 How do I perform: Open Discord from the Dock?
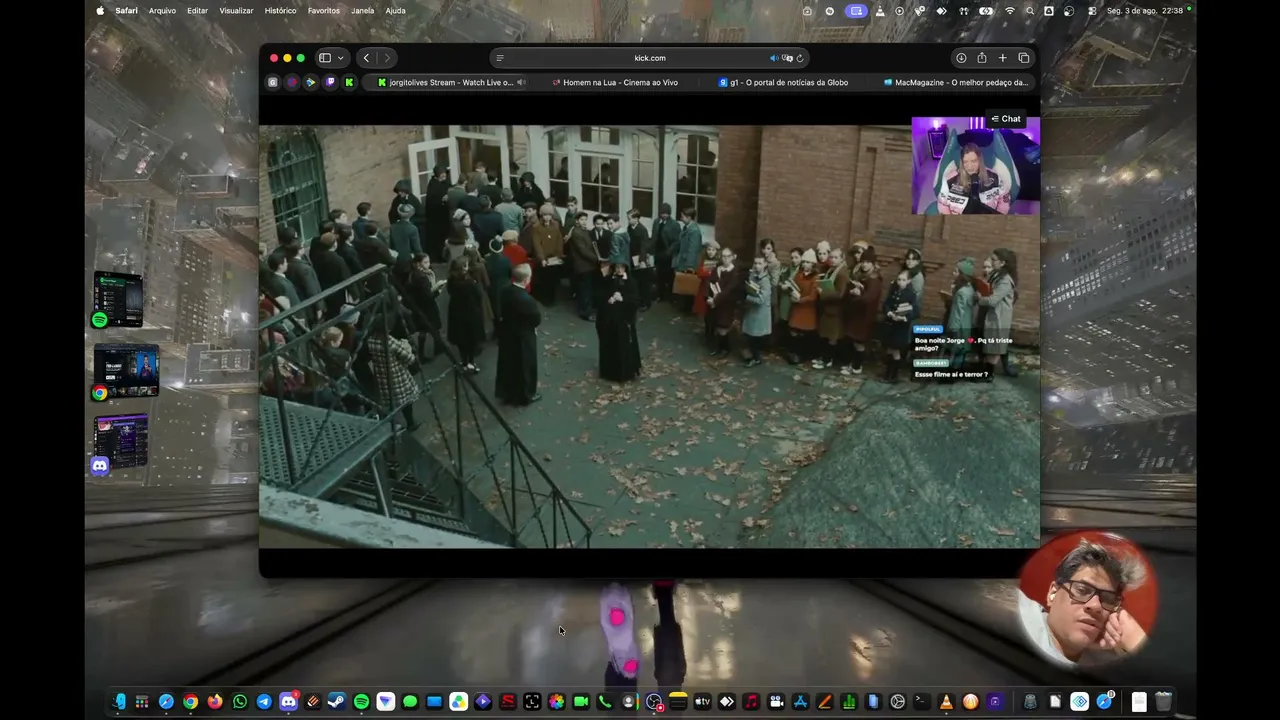[288, 702]
